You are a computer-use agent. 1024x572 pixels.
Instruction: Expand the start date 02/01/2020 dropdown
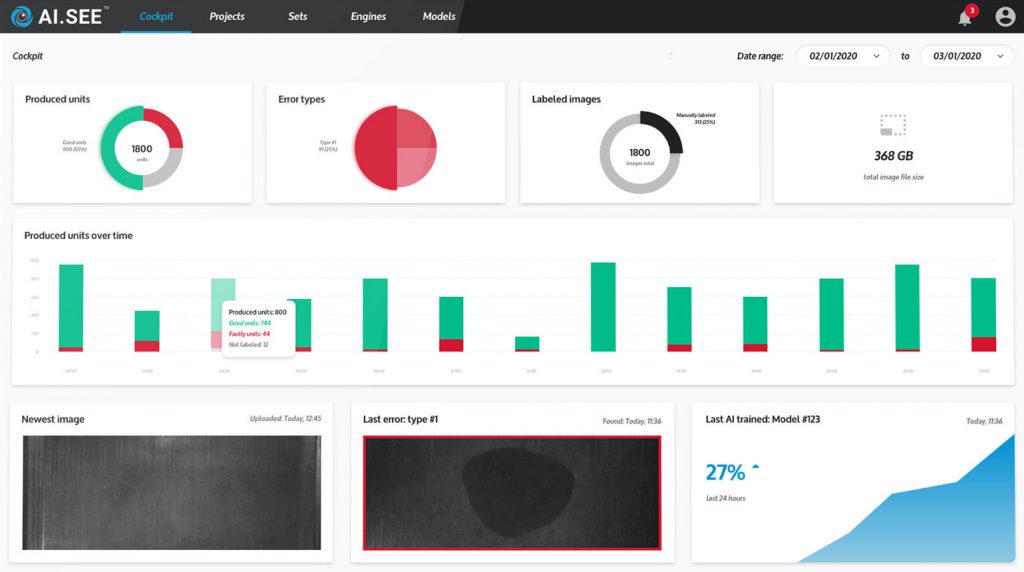[x=842, y=56]
